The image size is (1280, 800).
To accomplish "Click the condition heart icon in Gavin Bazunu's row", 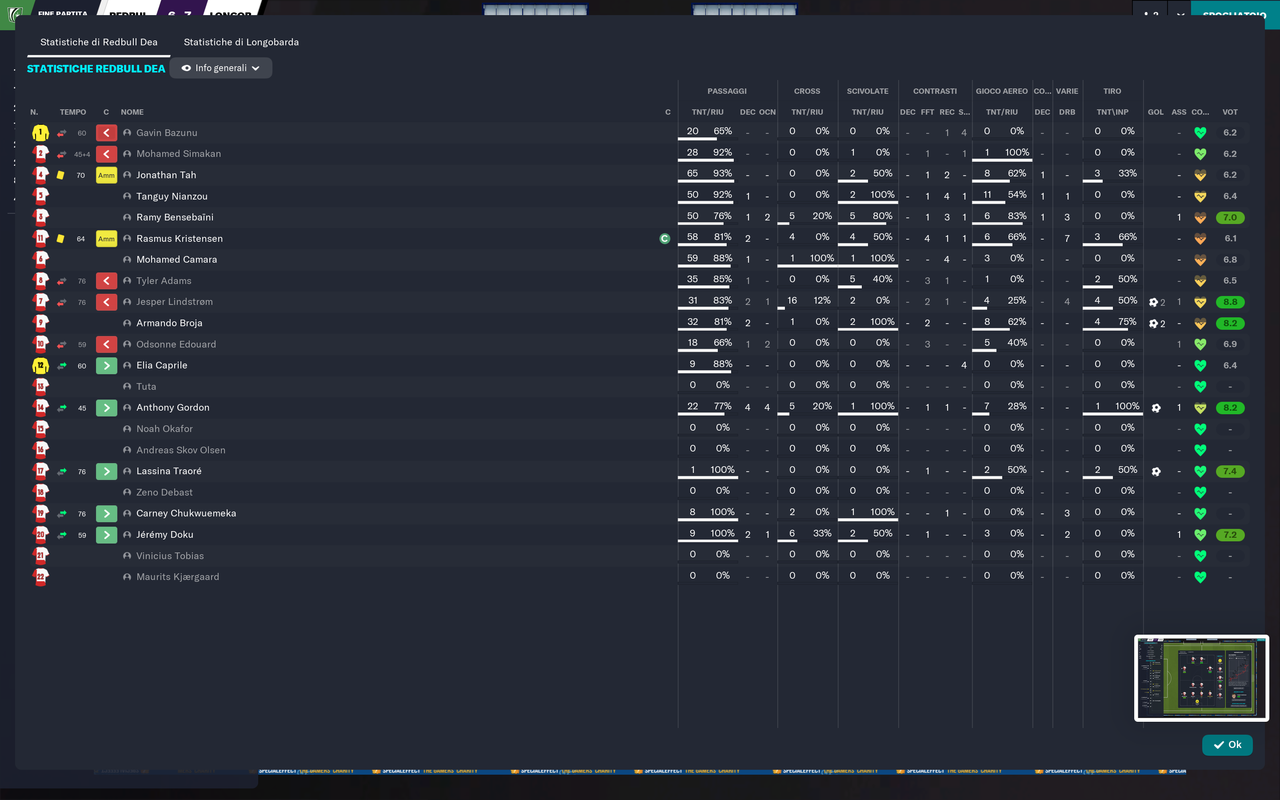I will click(1200, 133).
